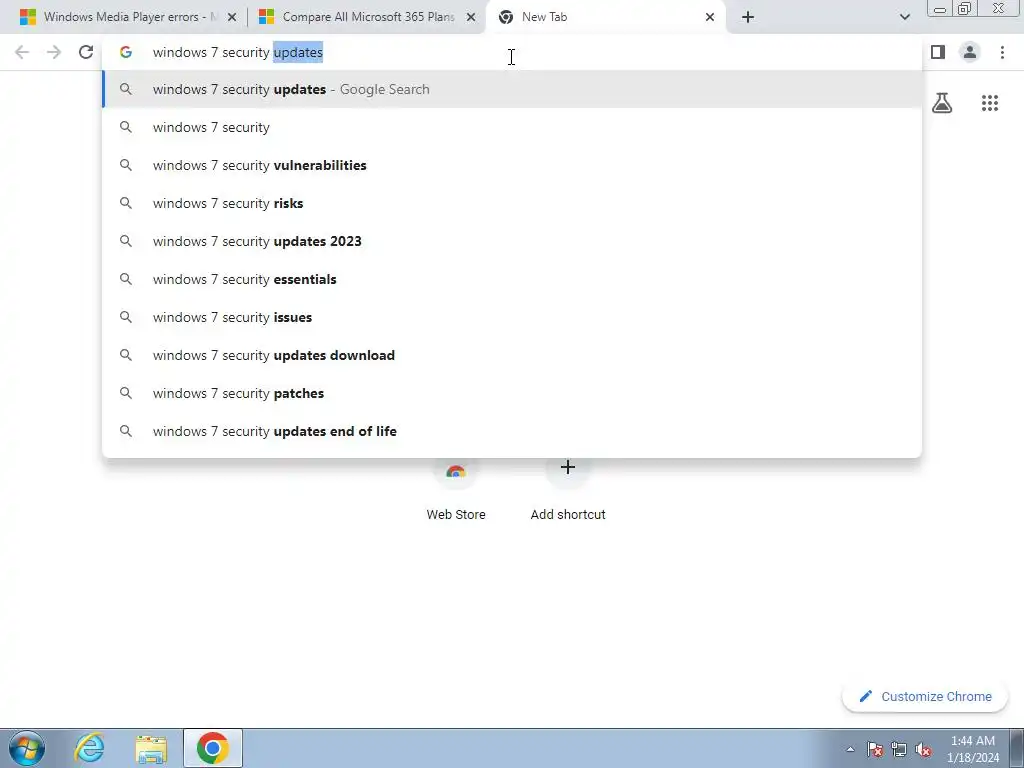Open Windows Explorer from the taskbar

click(x=151, y=748)
